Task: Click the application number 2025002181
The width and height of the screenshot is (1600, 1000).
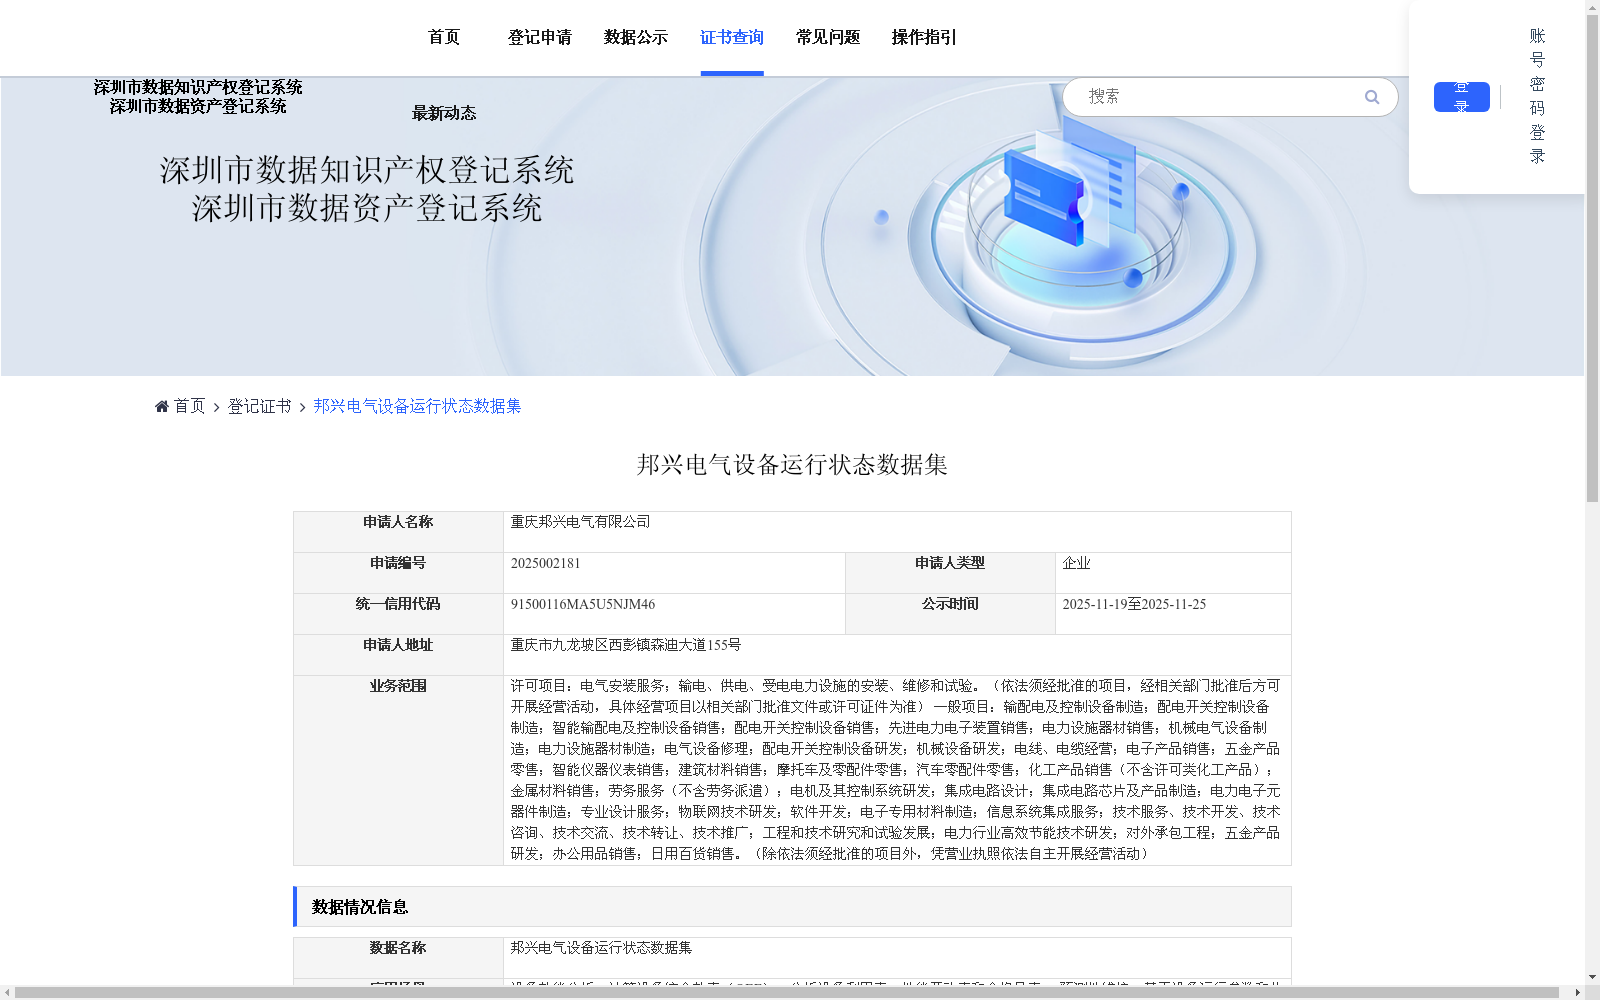Action: (x=545, y=563)
